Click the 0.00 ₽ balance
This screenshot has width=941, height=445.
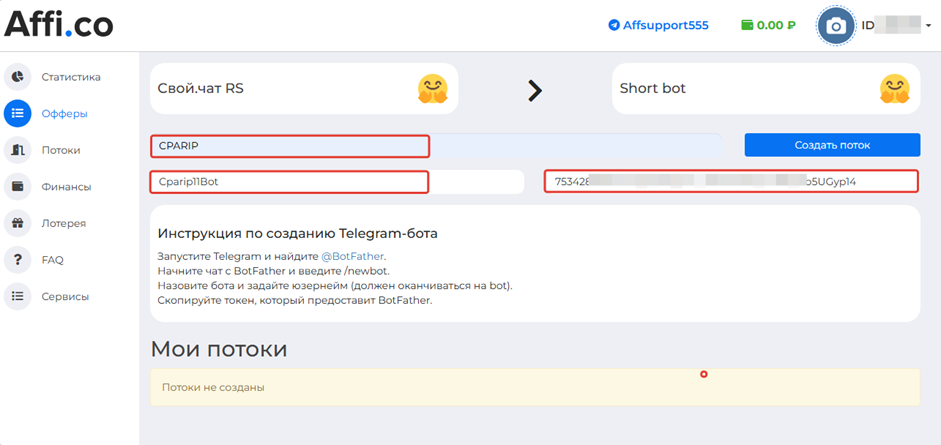(x=776, y=25)
